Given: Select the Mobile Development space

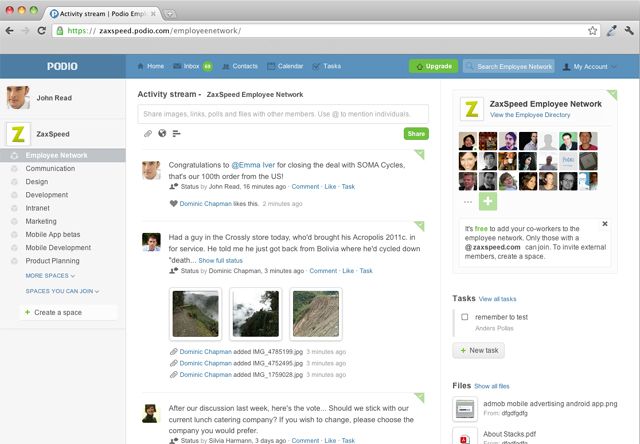Looking at the screenshot, I should pos(58,248).
